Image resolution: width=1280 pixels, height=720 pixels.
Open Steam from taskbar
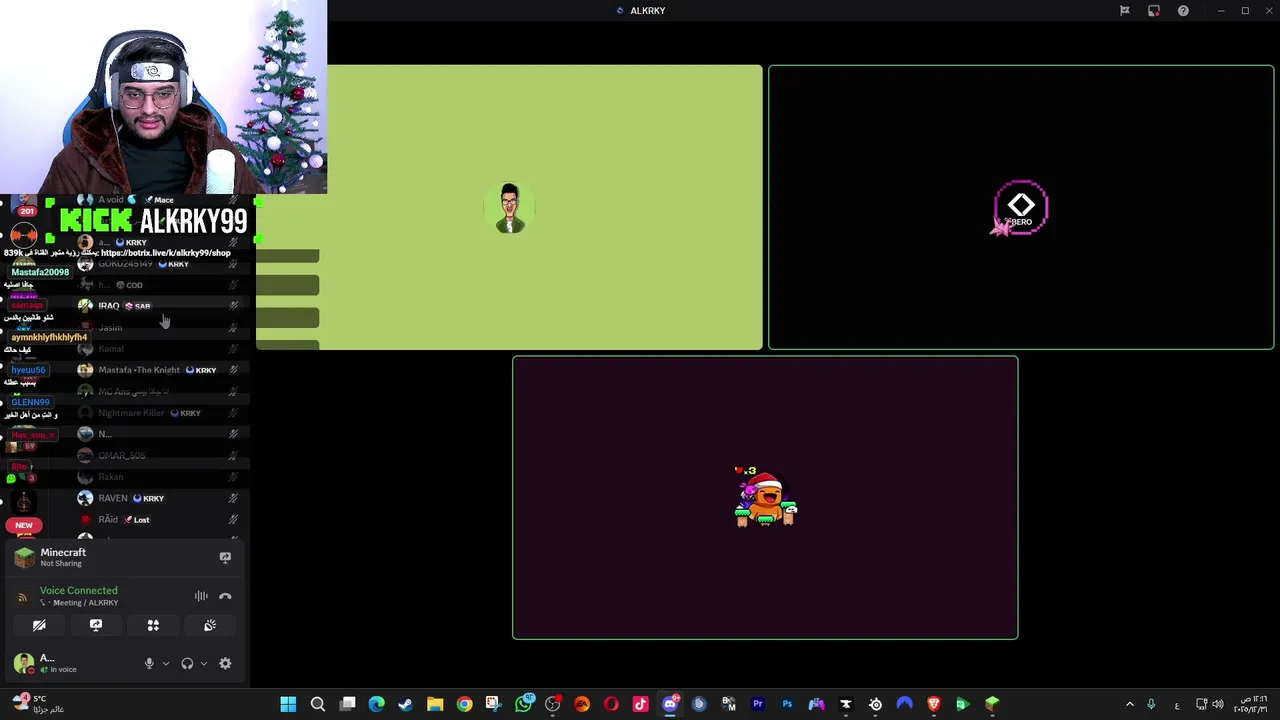pyautogui.click(x=405, y=704)
